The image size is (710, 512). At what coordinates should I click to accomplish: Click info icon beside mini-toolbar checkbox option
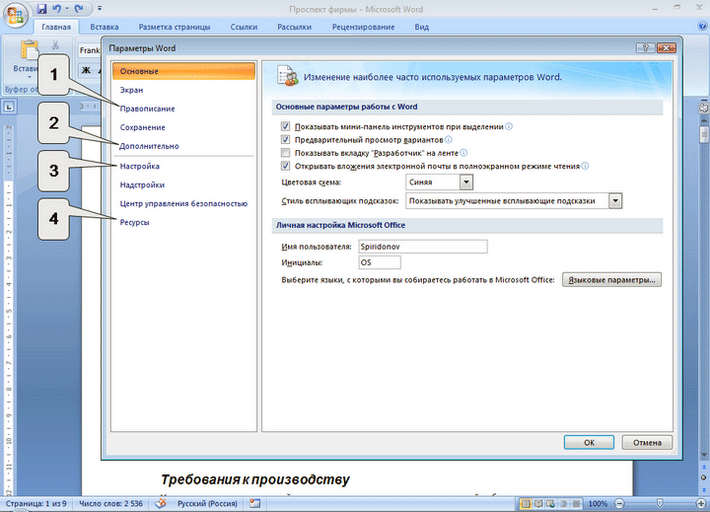coord(509,127)
